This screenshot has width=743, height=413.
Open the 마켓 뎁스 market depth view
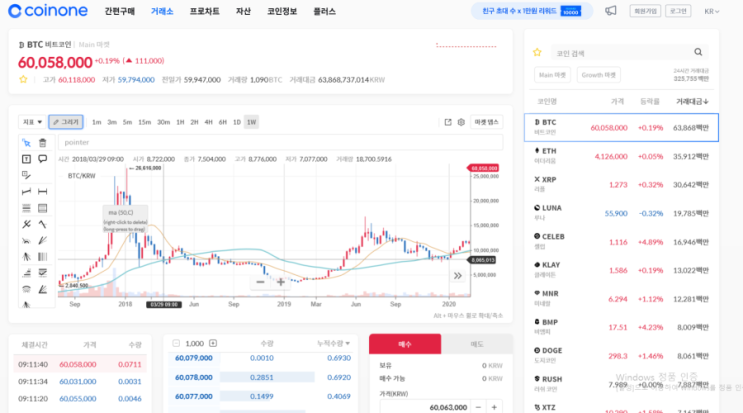tap(487, 122)
